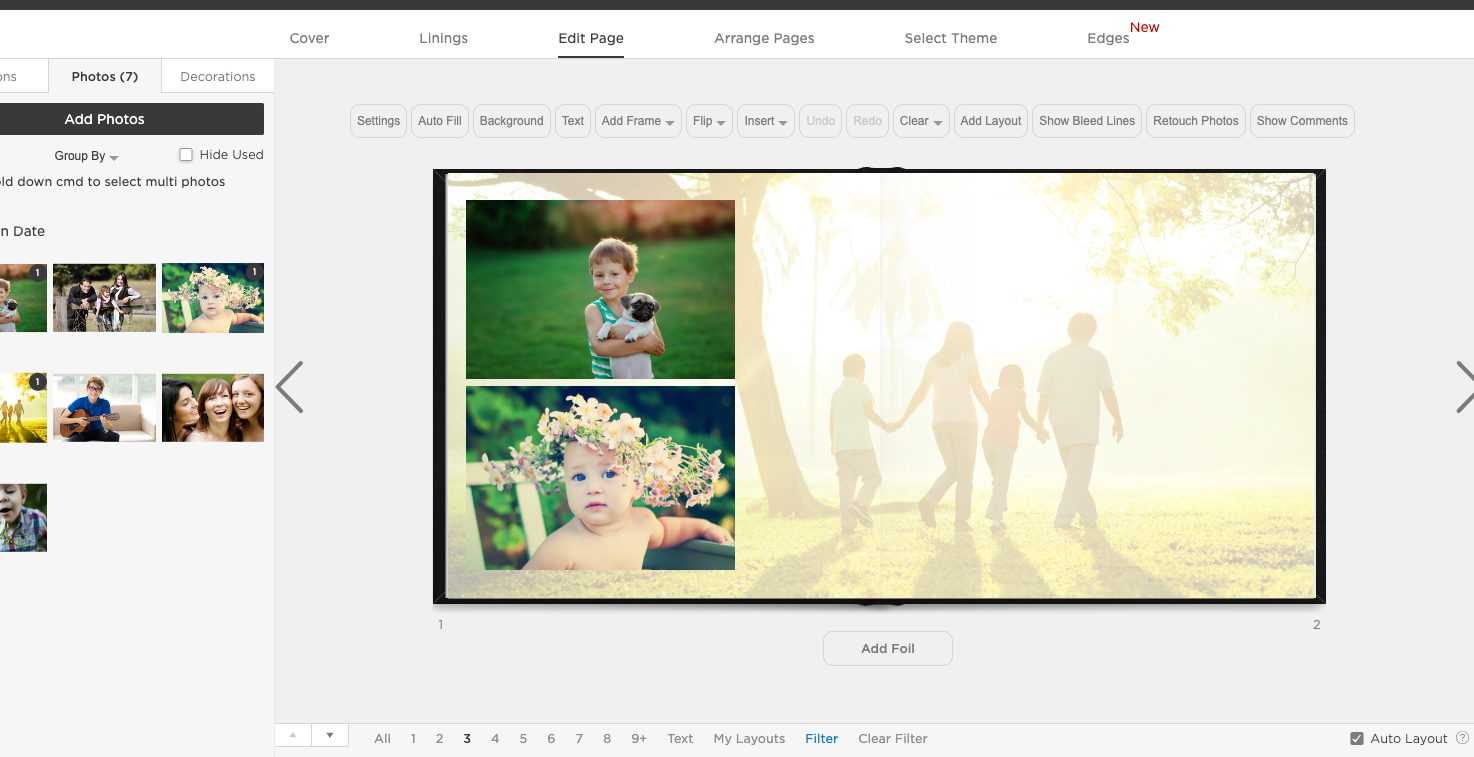Viewport: 1474px width, 757px height.
Task: Open the Decorations panel tab
Action: click(x=218, y=76)
